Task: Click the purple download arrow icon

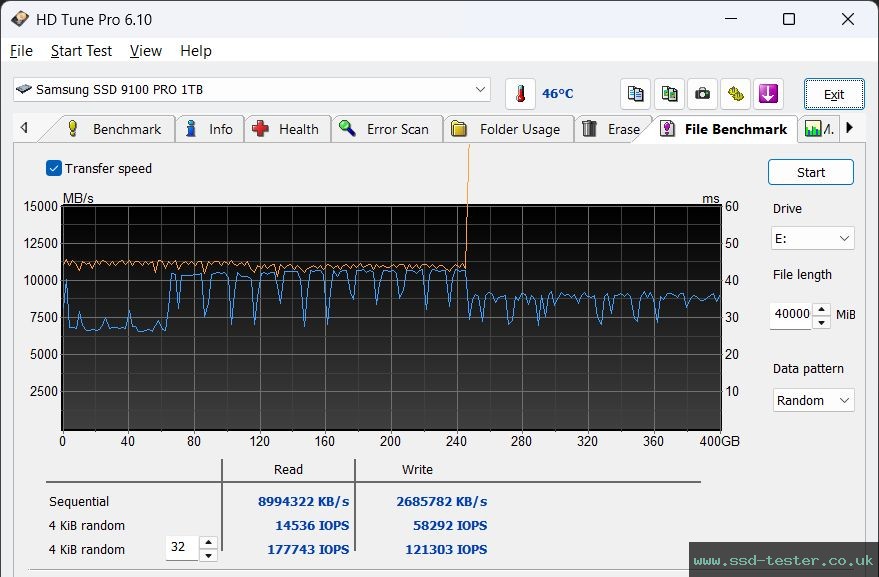Action: pos(768,93)
